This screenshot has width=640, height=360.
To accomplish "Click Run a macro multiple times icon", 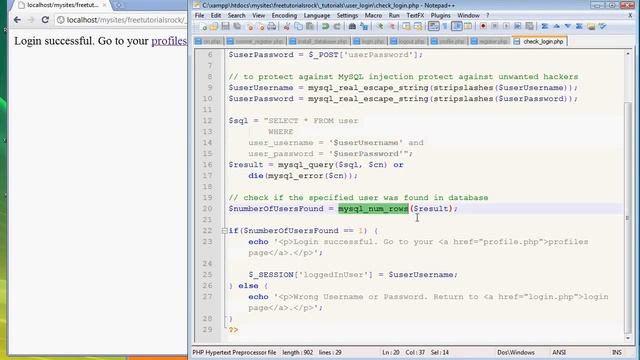I will pos(518,26).
